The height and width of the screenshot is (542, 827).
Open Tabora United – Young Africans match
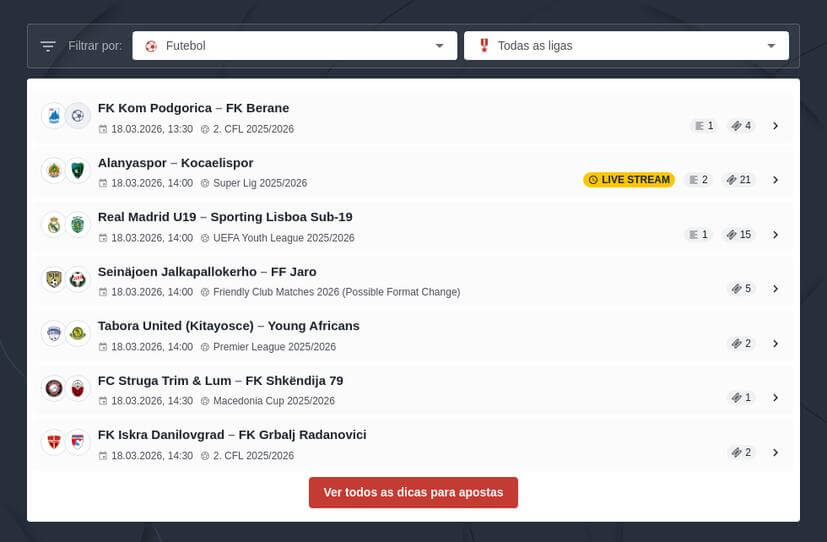[228, 326]
